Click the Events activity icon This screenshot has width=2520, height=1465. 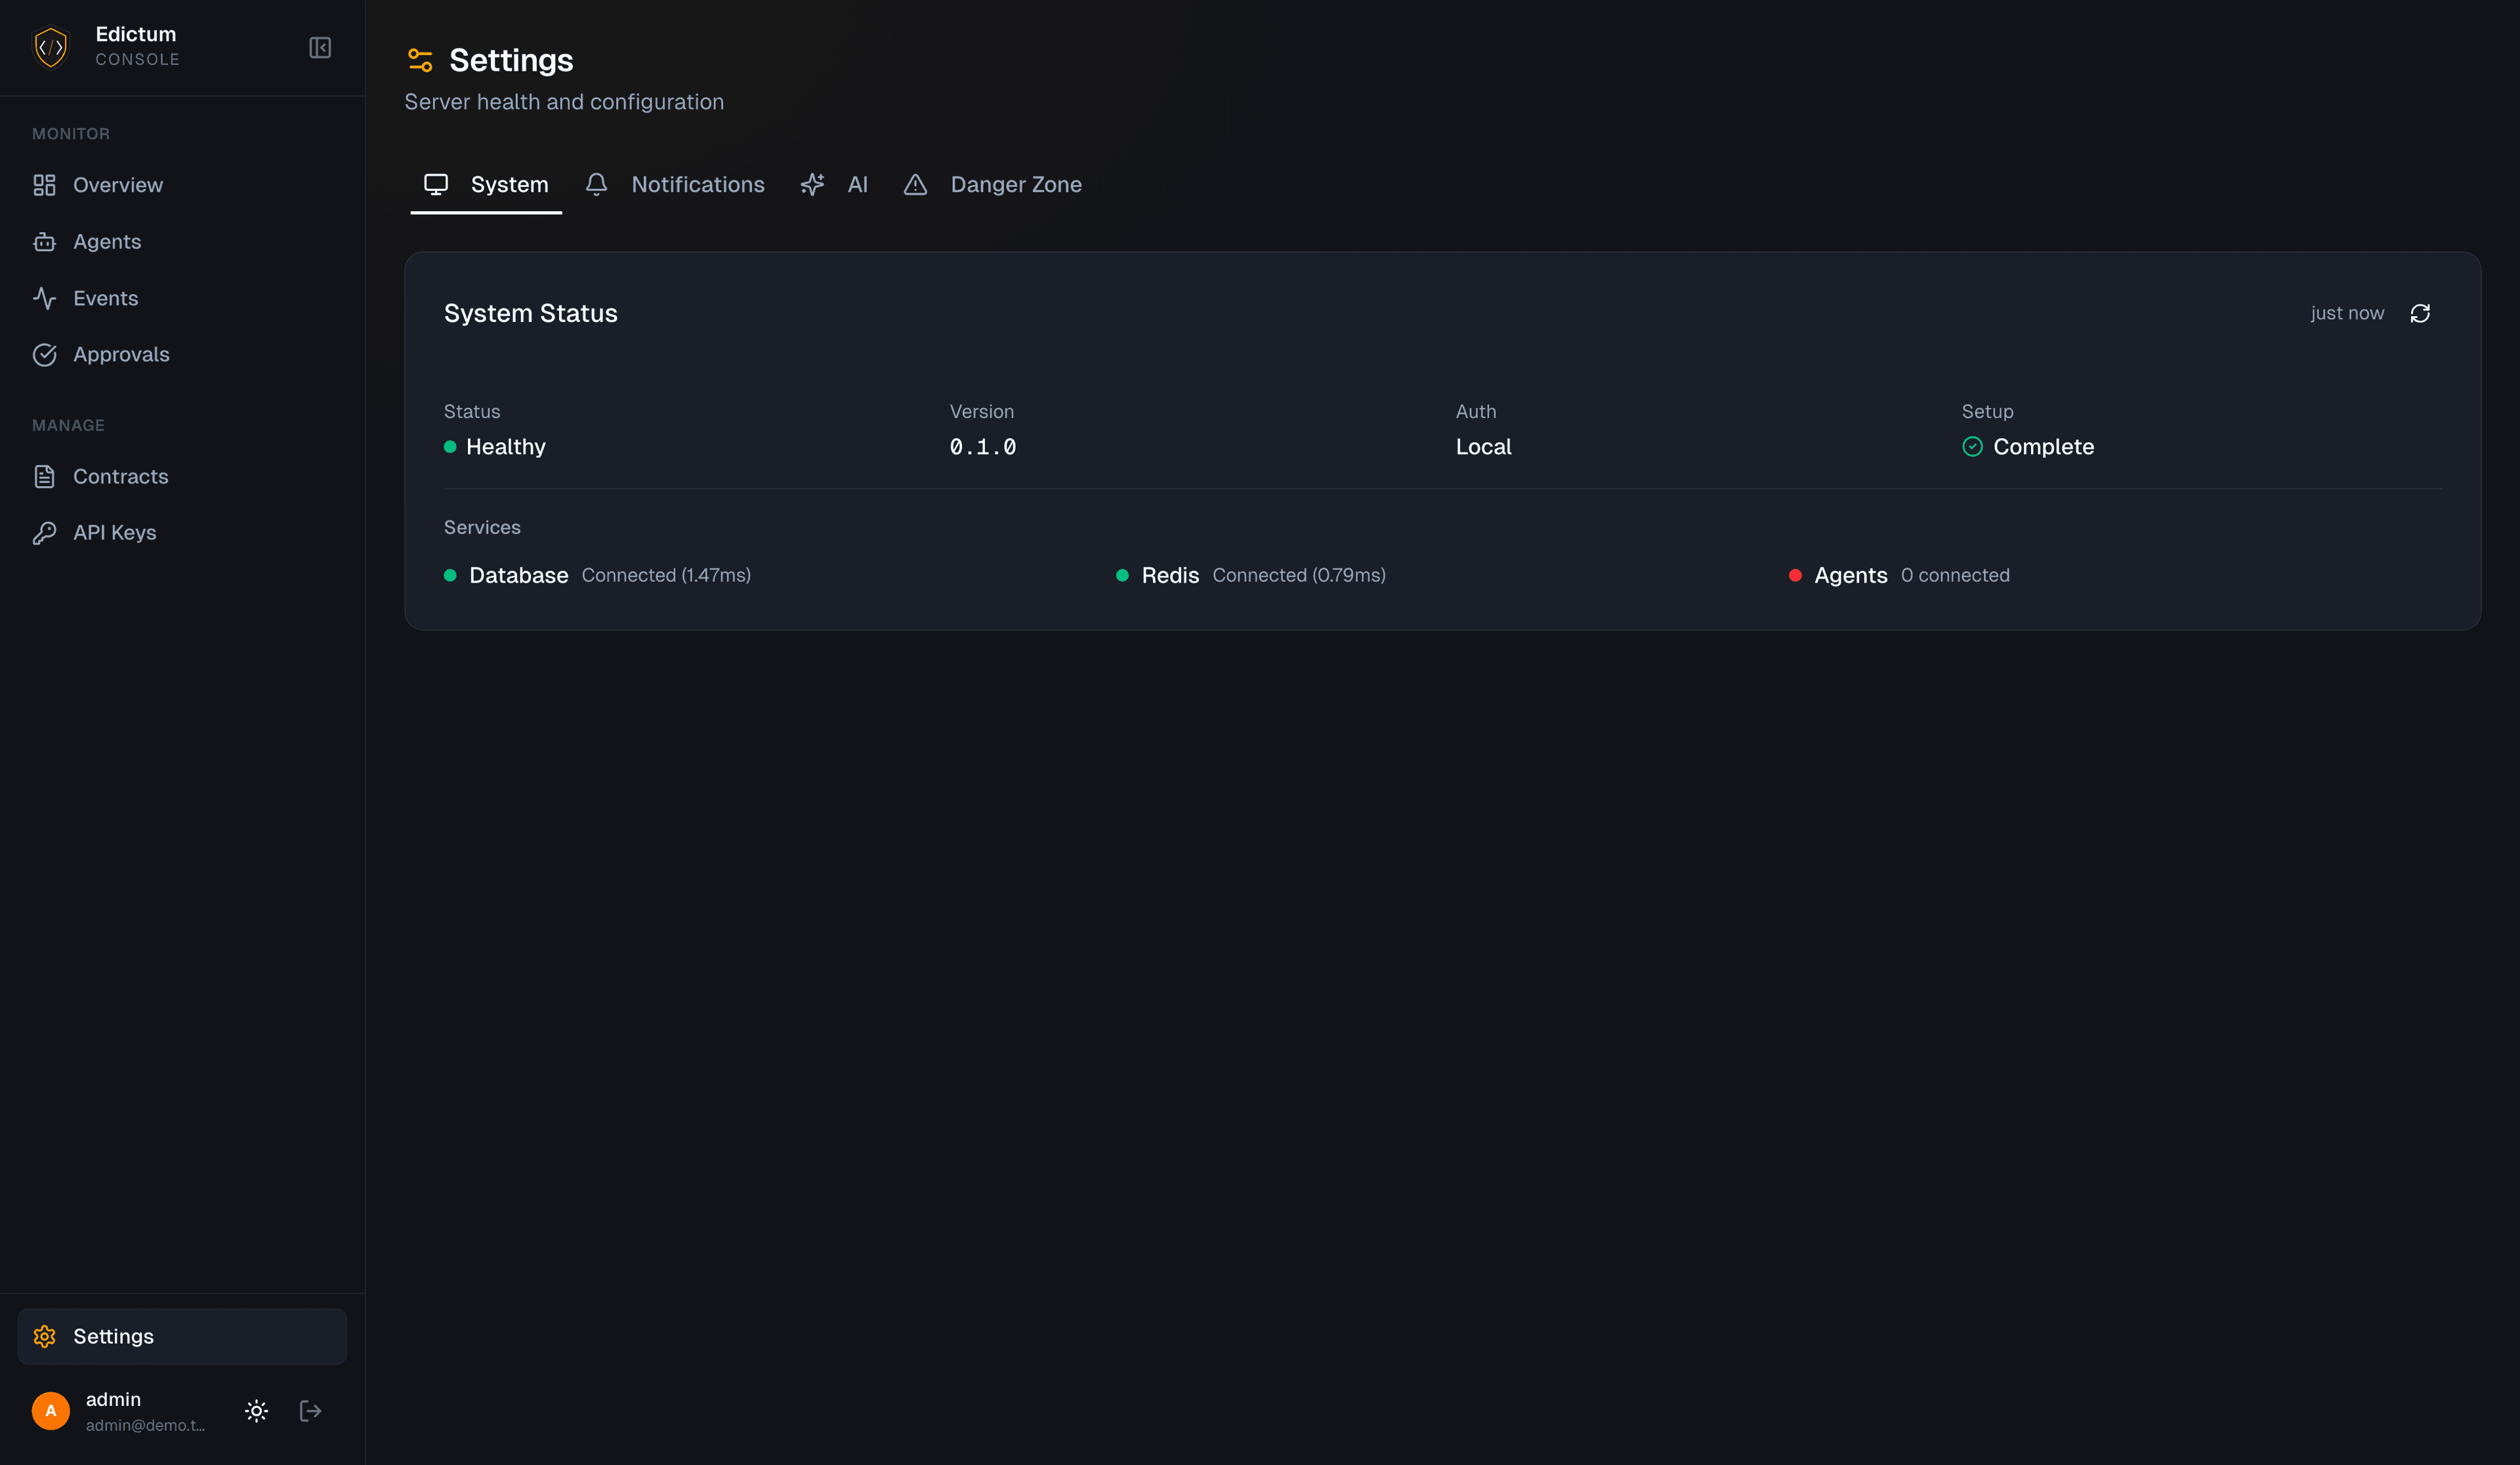click(x=45, y=298)
